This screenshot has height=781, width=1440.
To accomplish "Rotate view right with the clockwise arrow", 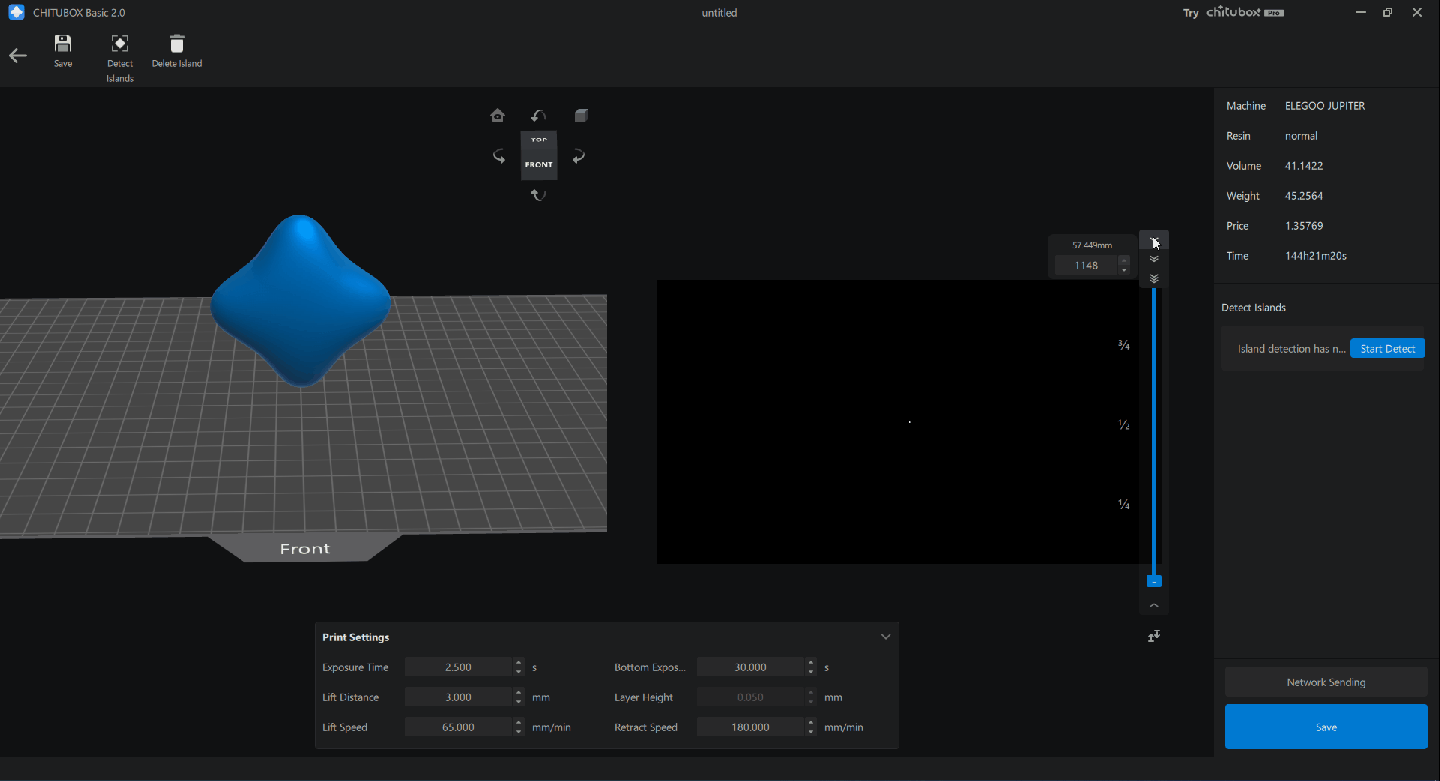I will [x=579, y=156].
